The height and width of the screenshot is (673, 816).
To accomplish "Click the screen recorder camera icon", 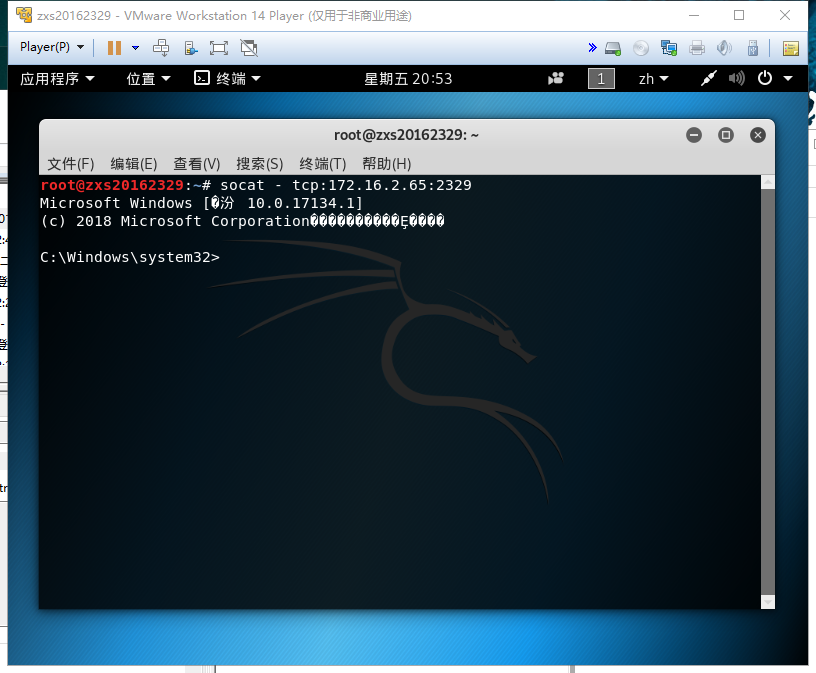I will pos(556,79).
